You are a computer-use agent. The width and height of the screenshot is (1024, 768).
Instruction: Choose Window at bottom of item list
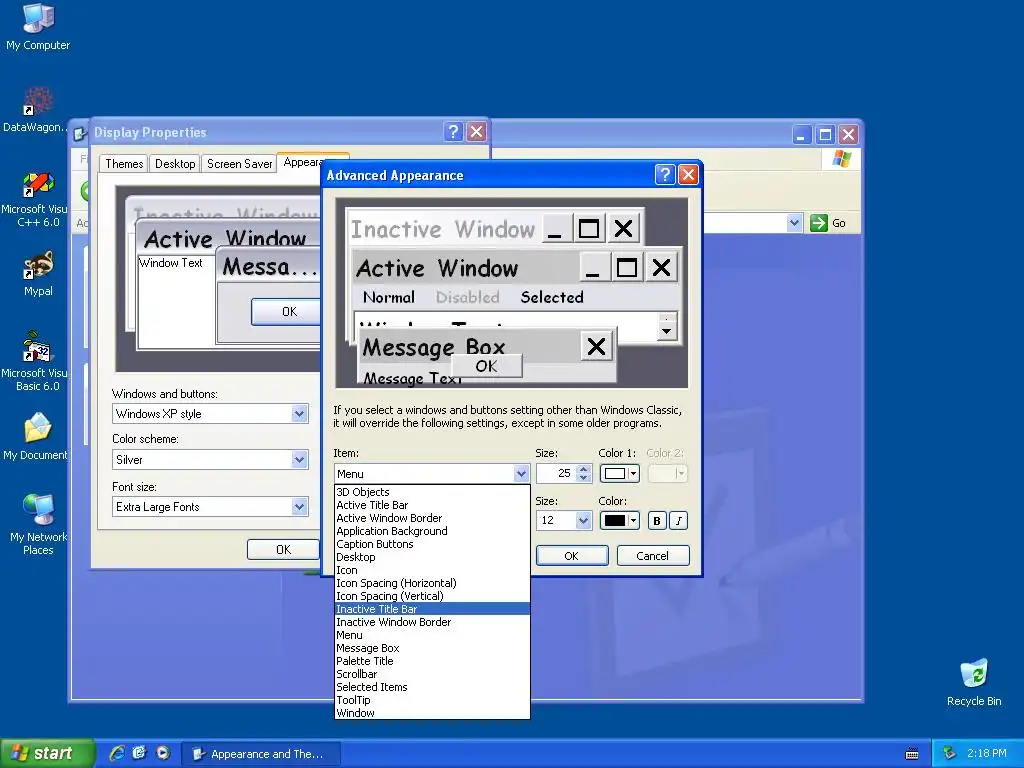tap(432, 713)
